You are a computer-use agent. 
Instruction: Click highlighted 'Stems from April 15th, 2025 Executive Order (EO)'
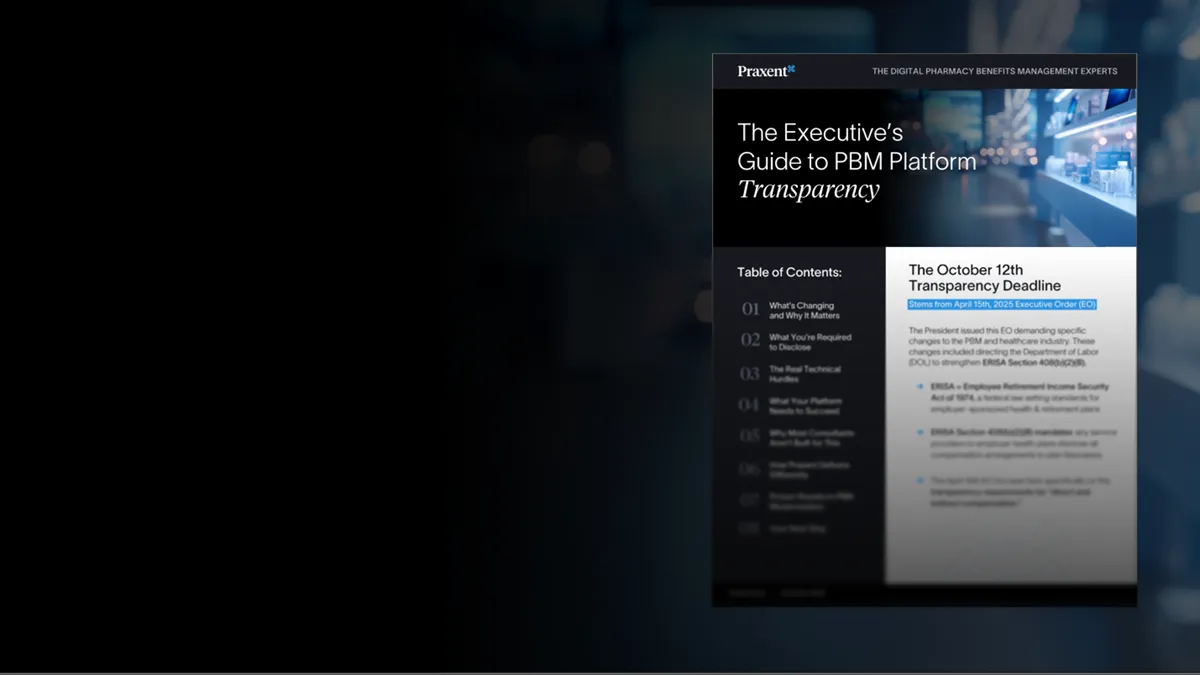[1002, 304]
